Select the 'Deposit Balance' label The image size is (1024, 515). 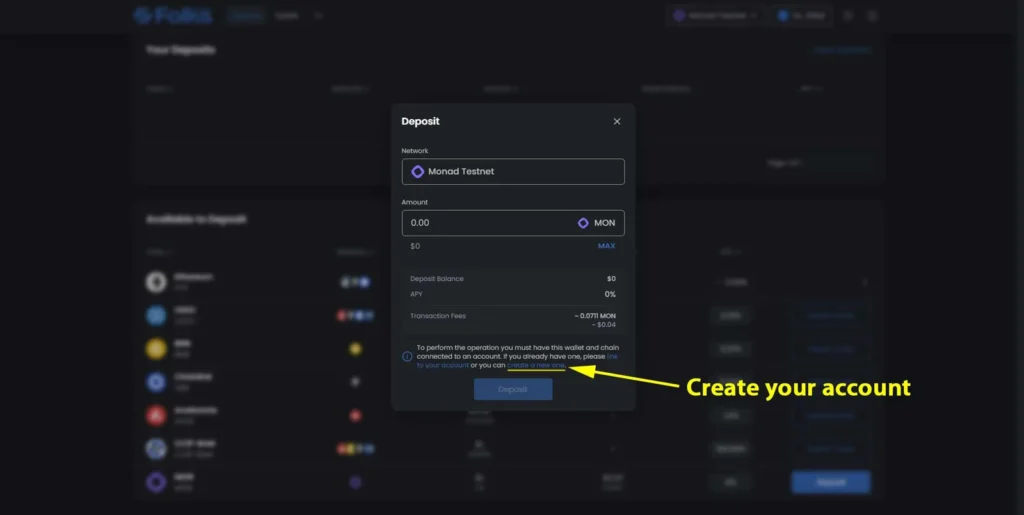point(436,279)
